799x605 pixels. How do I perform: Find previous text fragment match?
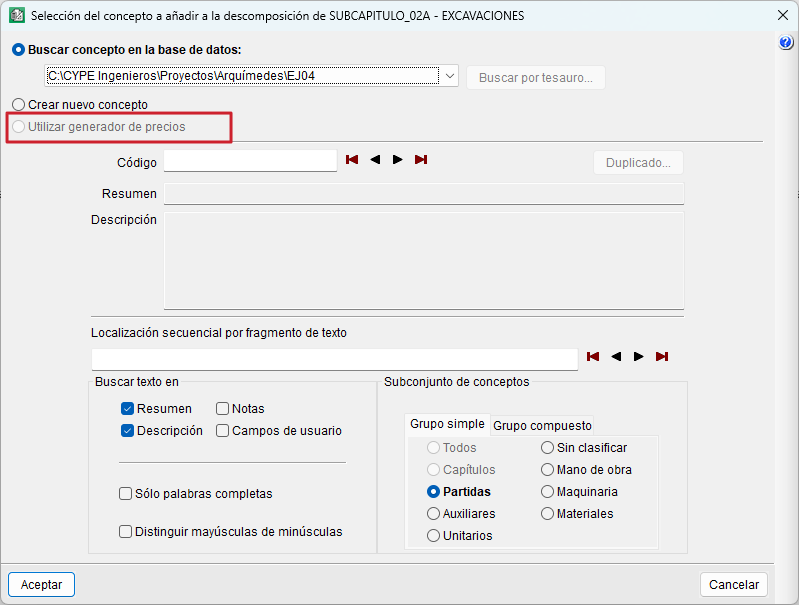tap(616, 356)
